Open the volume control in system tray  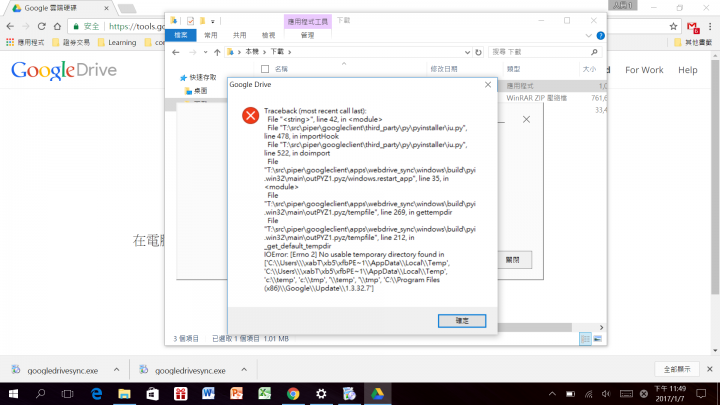(606, 394)
